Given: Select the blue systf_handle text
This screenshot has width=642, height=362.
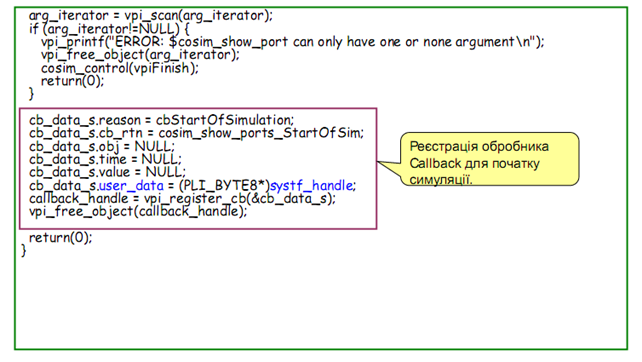Looking at the screenshot, I should pos(312,186).
